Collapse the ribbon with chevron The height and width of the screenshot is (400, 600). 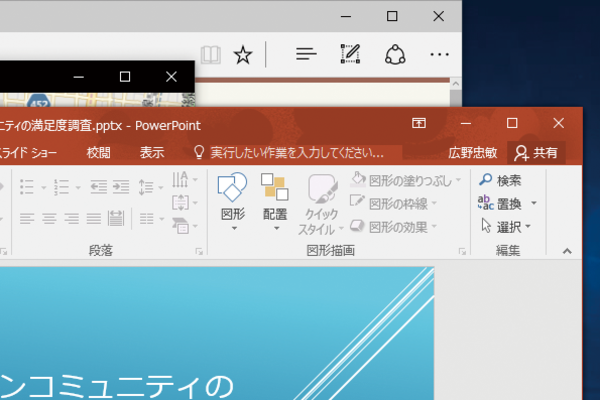pos(567,251)
